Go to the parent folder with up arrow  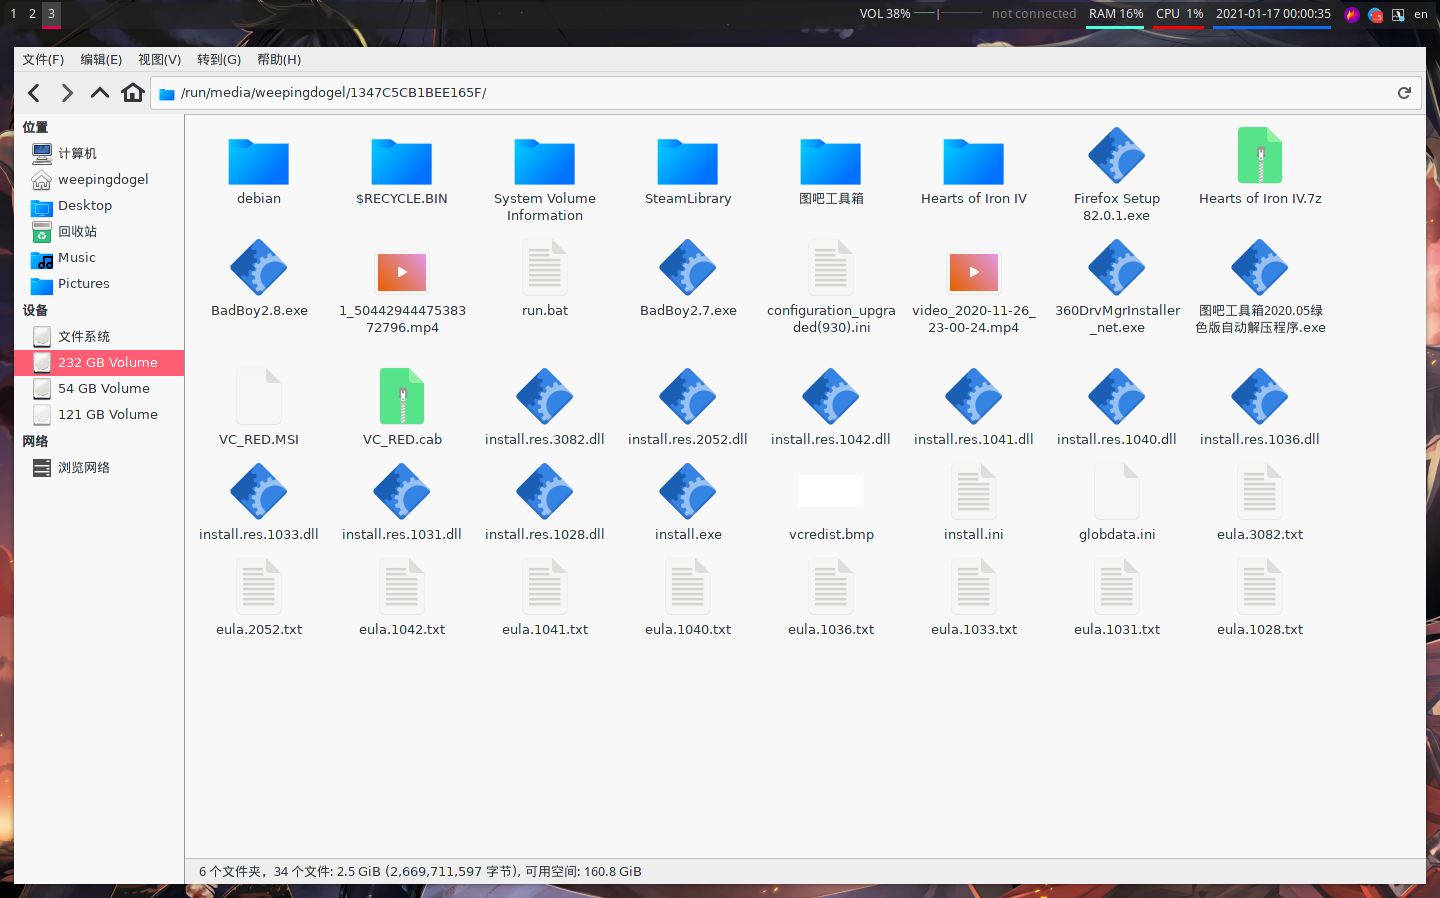tap(100, 93)
